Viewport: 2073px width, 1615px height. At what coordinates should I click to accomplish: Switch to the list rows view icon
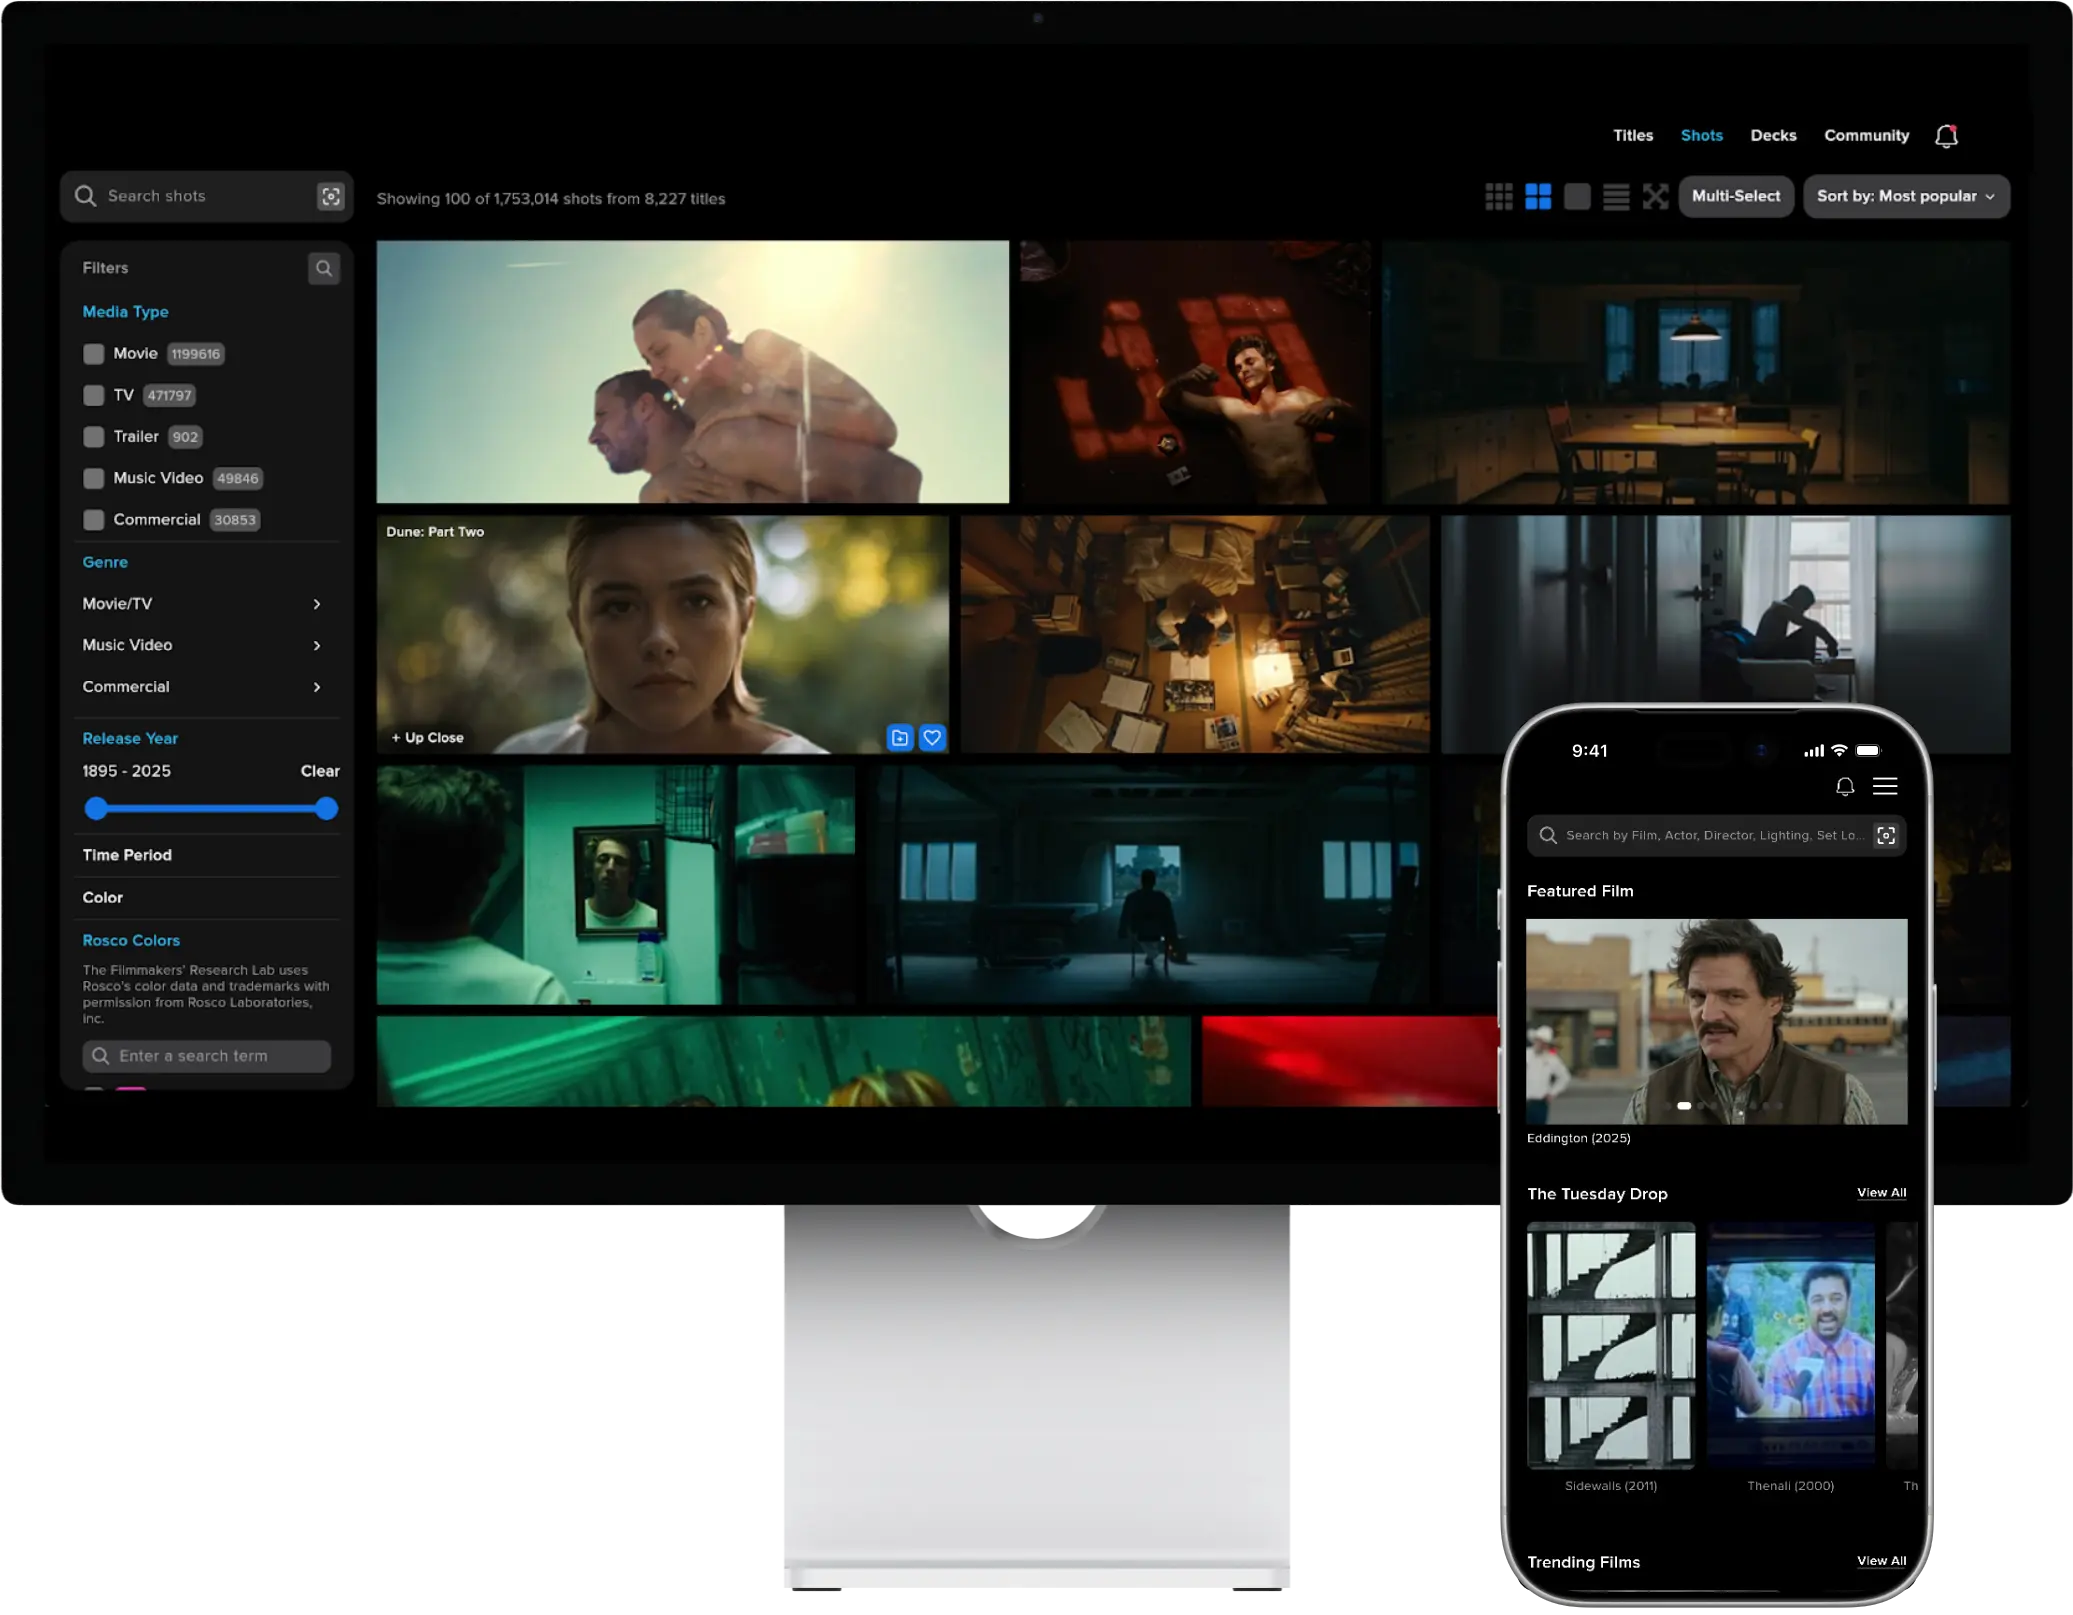[1616, 197]
